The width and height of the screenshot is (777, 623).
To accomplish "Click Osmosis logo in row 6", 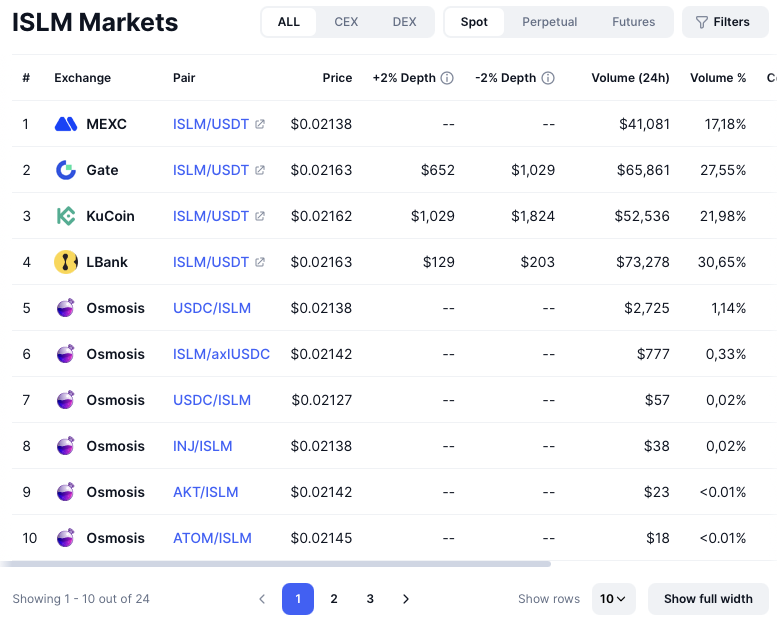I will point(65,354).
